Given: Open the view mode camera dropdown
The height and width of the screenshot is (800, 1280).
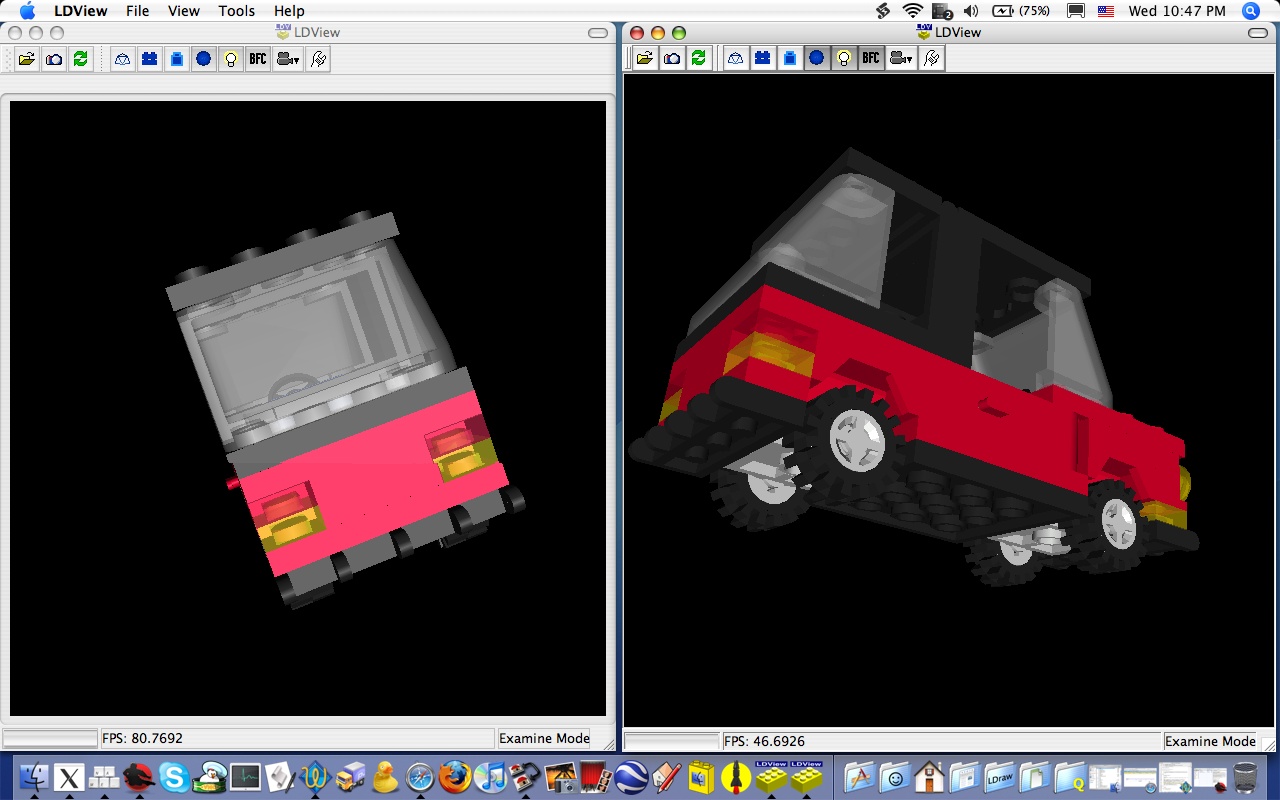Looking at the screenshot, I should 288,58.
